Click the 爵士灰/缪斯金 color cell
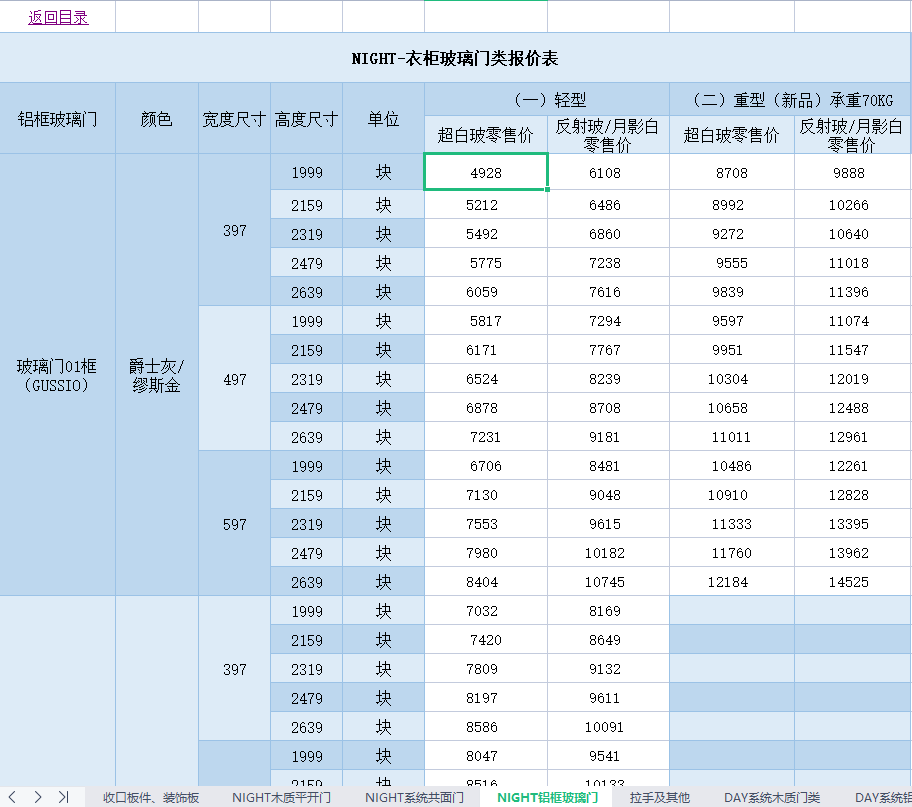 pos(157,375)
